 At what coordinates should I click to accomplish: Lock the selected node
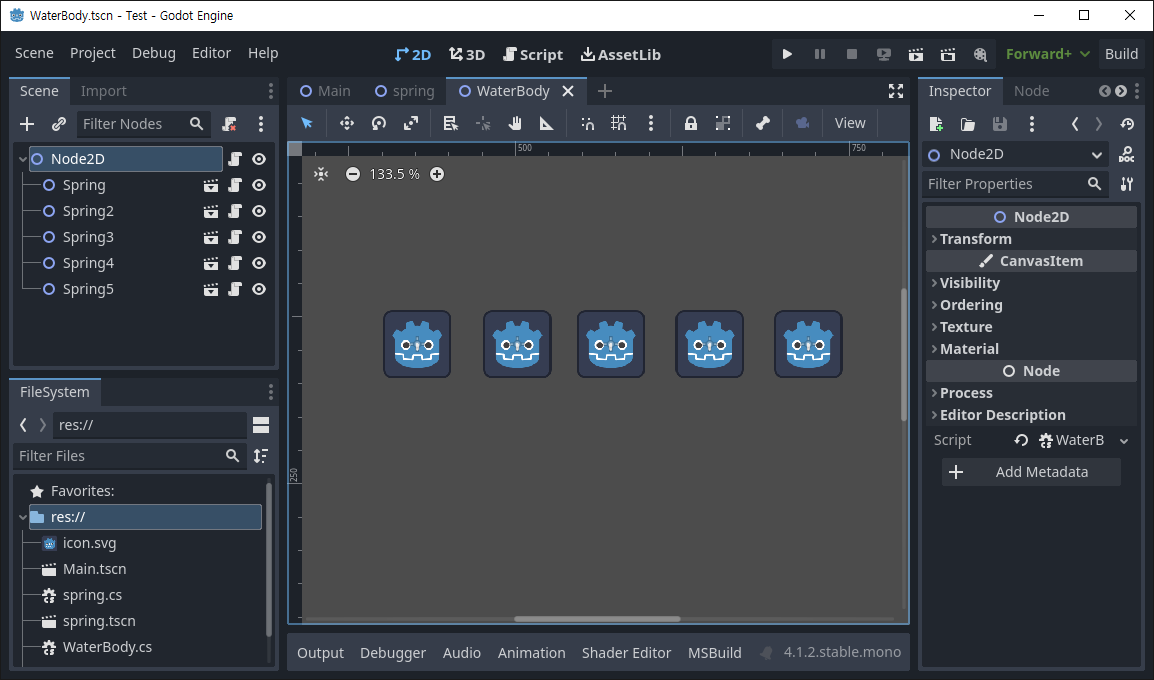point(690,123)
